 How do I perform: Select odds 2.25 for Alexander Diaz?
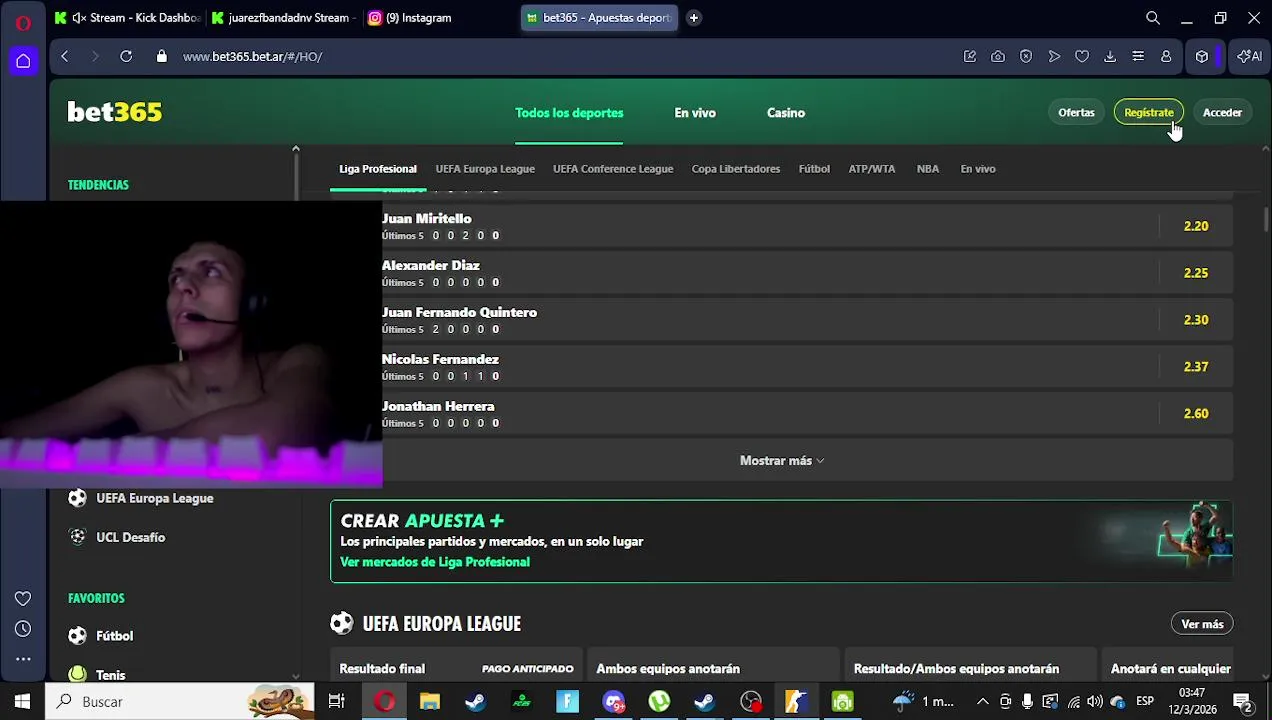pyautogui.click(x=1196, y=273)
